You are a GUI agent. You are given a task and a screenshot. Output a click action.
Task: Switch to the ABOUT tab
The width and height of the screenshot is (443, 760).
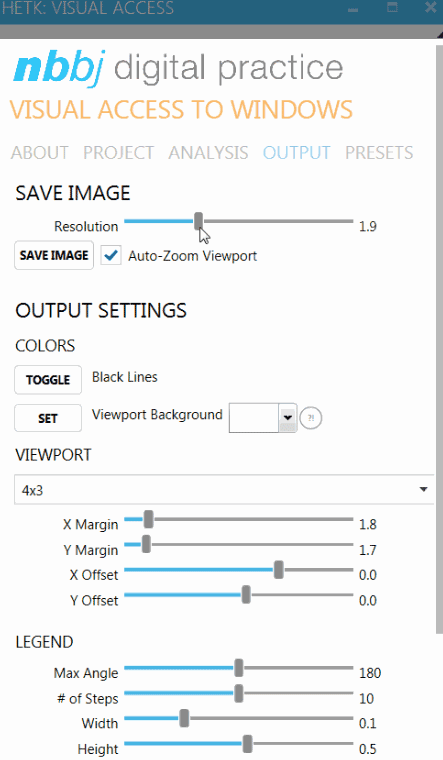[x=40, y=153]
